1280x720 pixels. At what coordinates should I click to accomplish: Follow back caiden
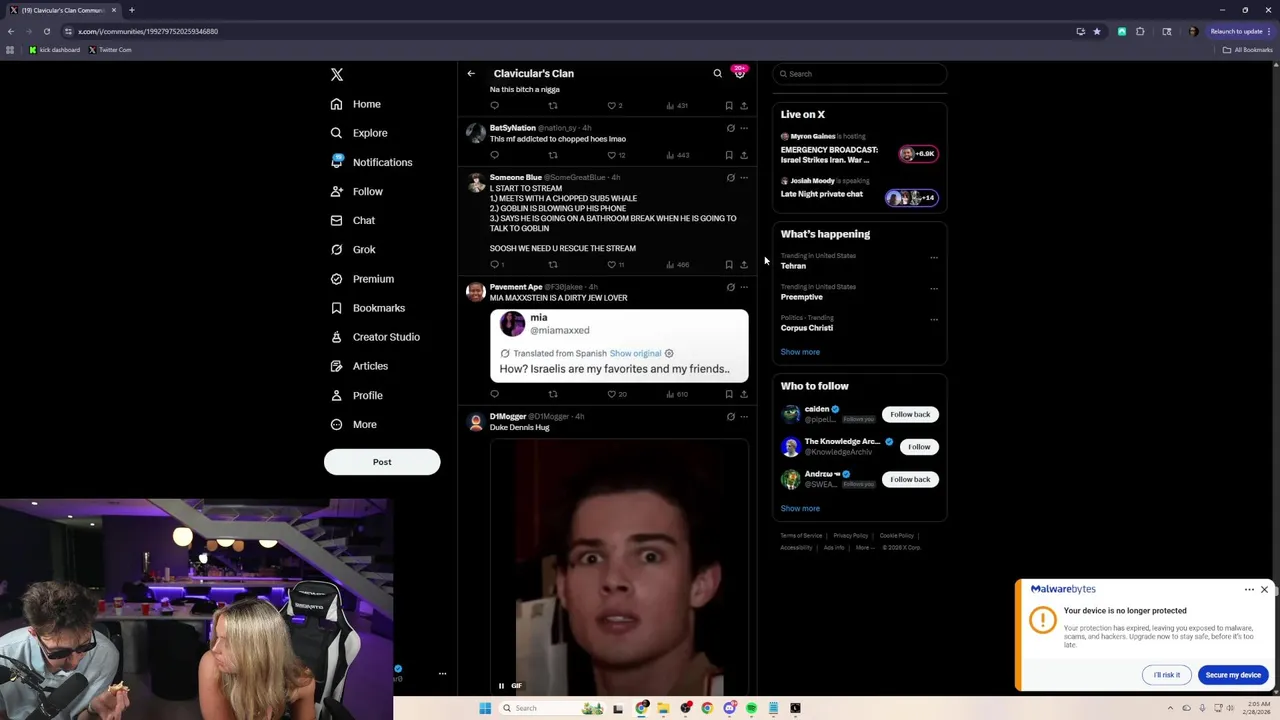click(x=910, y=414)
